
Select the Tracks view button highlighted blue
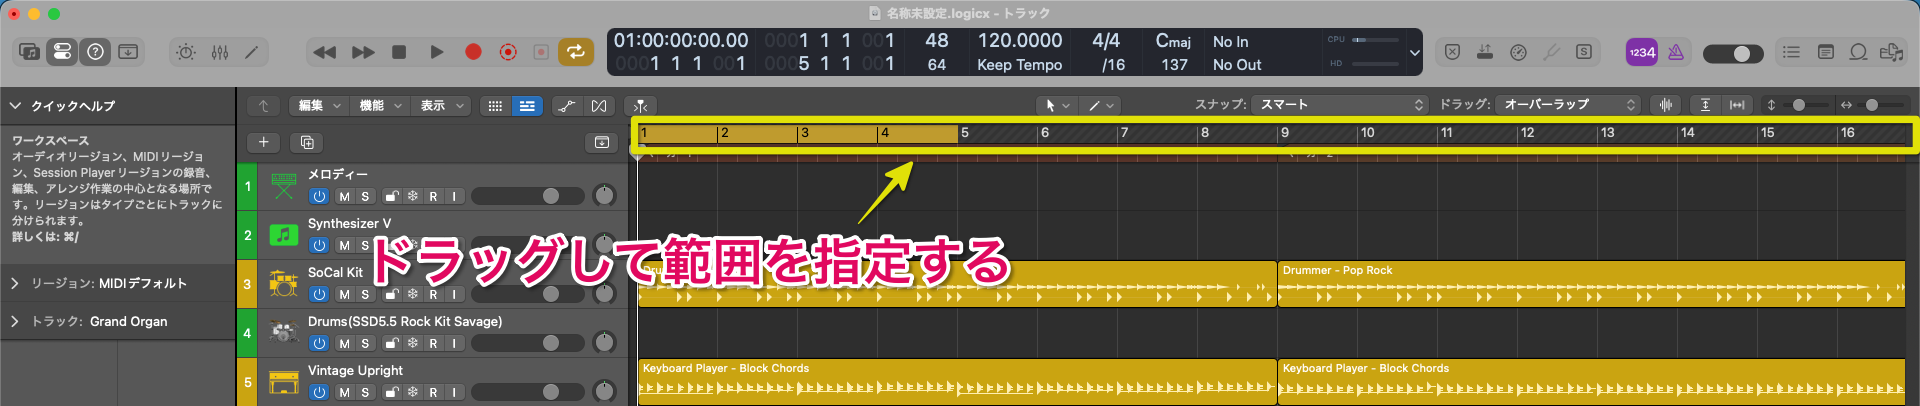click(x=526, y=105)
